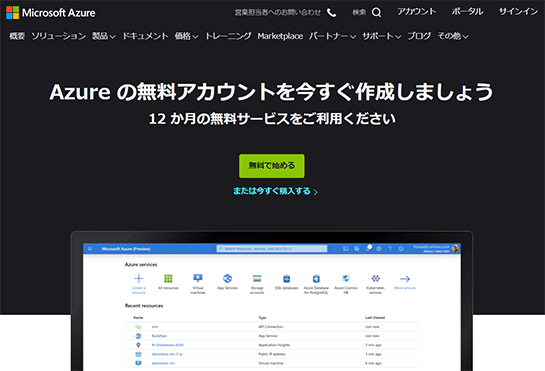Open search via the magnifier icon
This screenshot has height=371, width=545.
(x=376, y=13)
